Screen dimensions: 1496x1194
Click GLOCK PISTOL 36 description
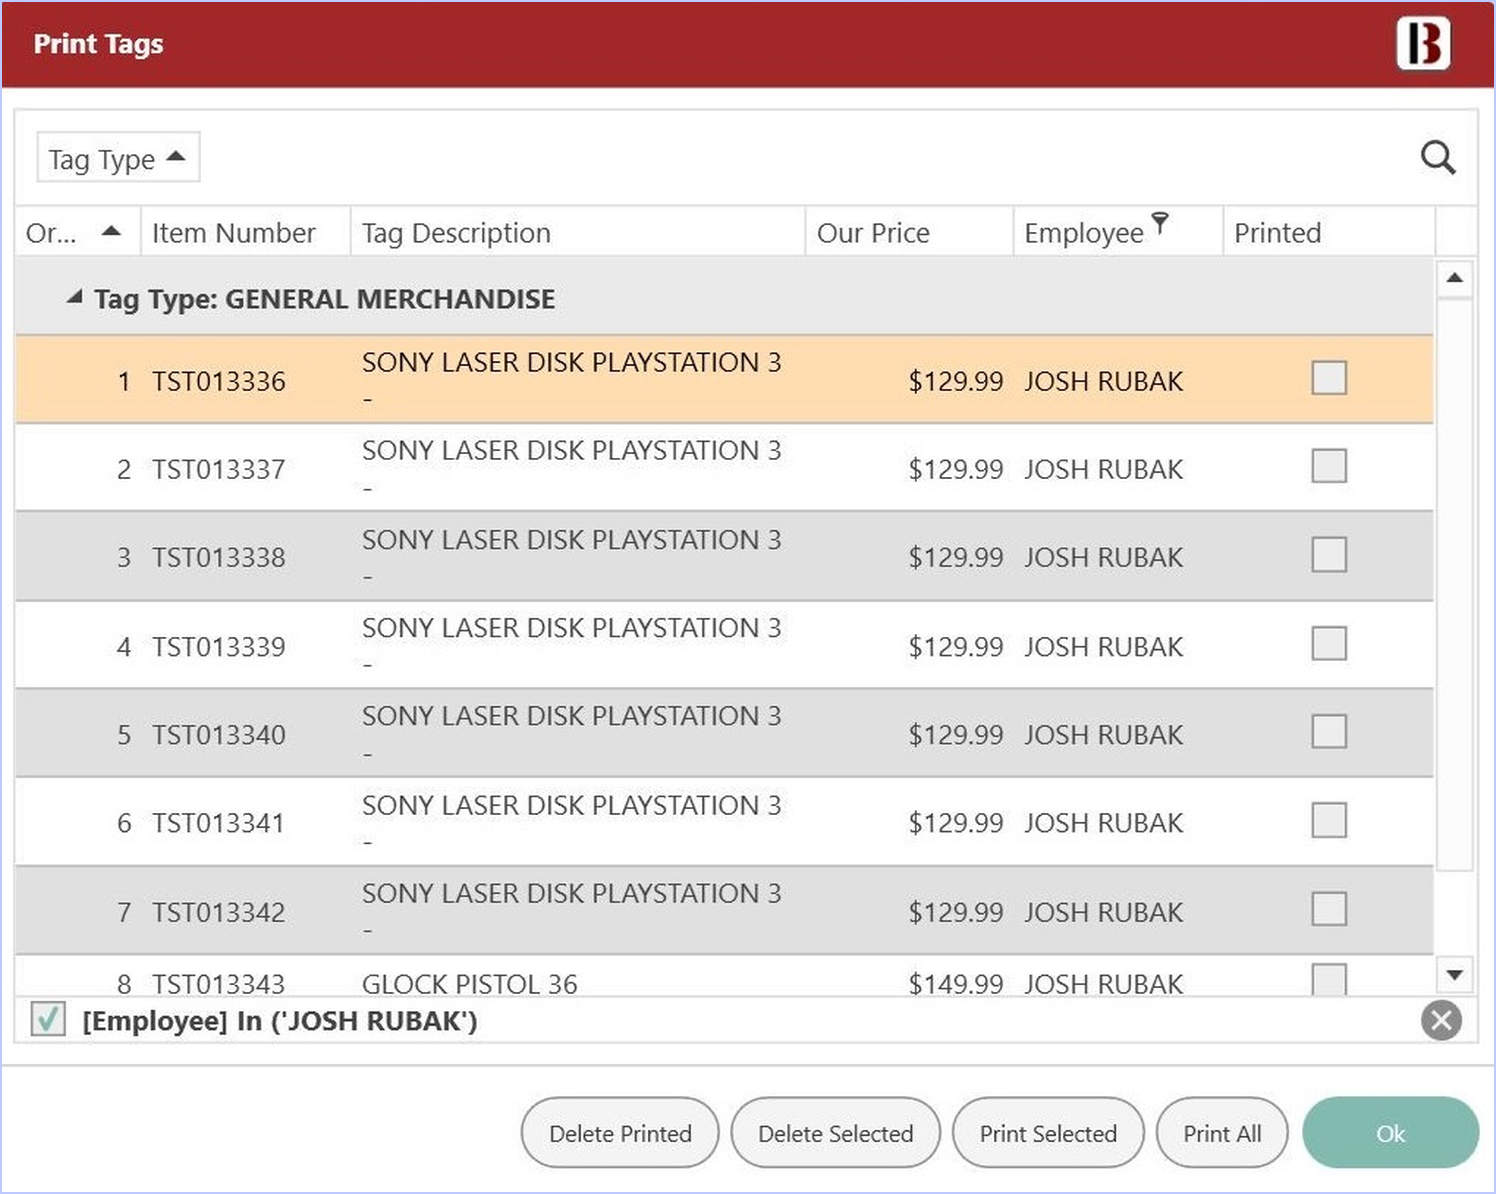click(x=470, y=983)
